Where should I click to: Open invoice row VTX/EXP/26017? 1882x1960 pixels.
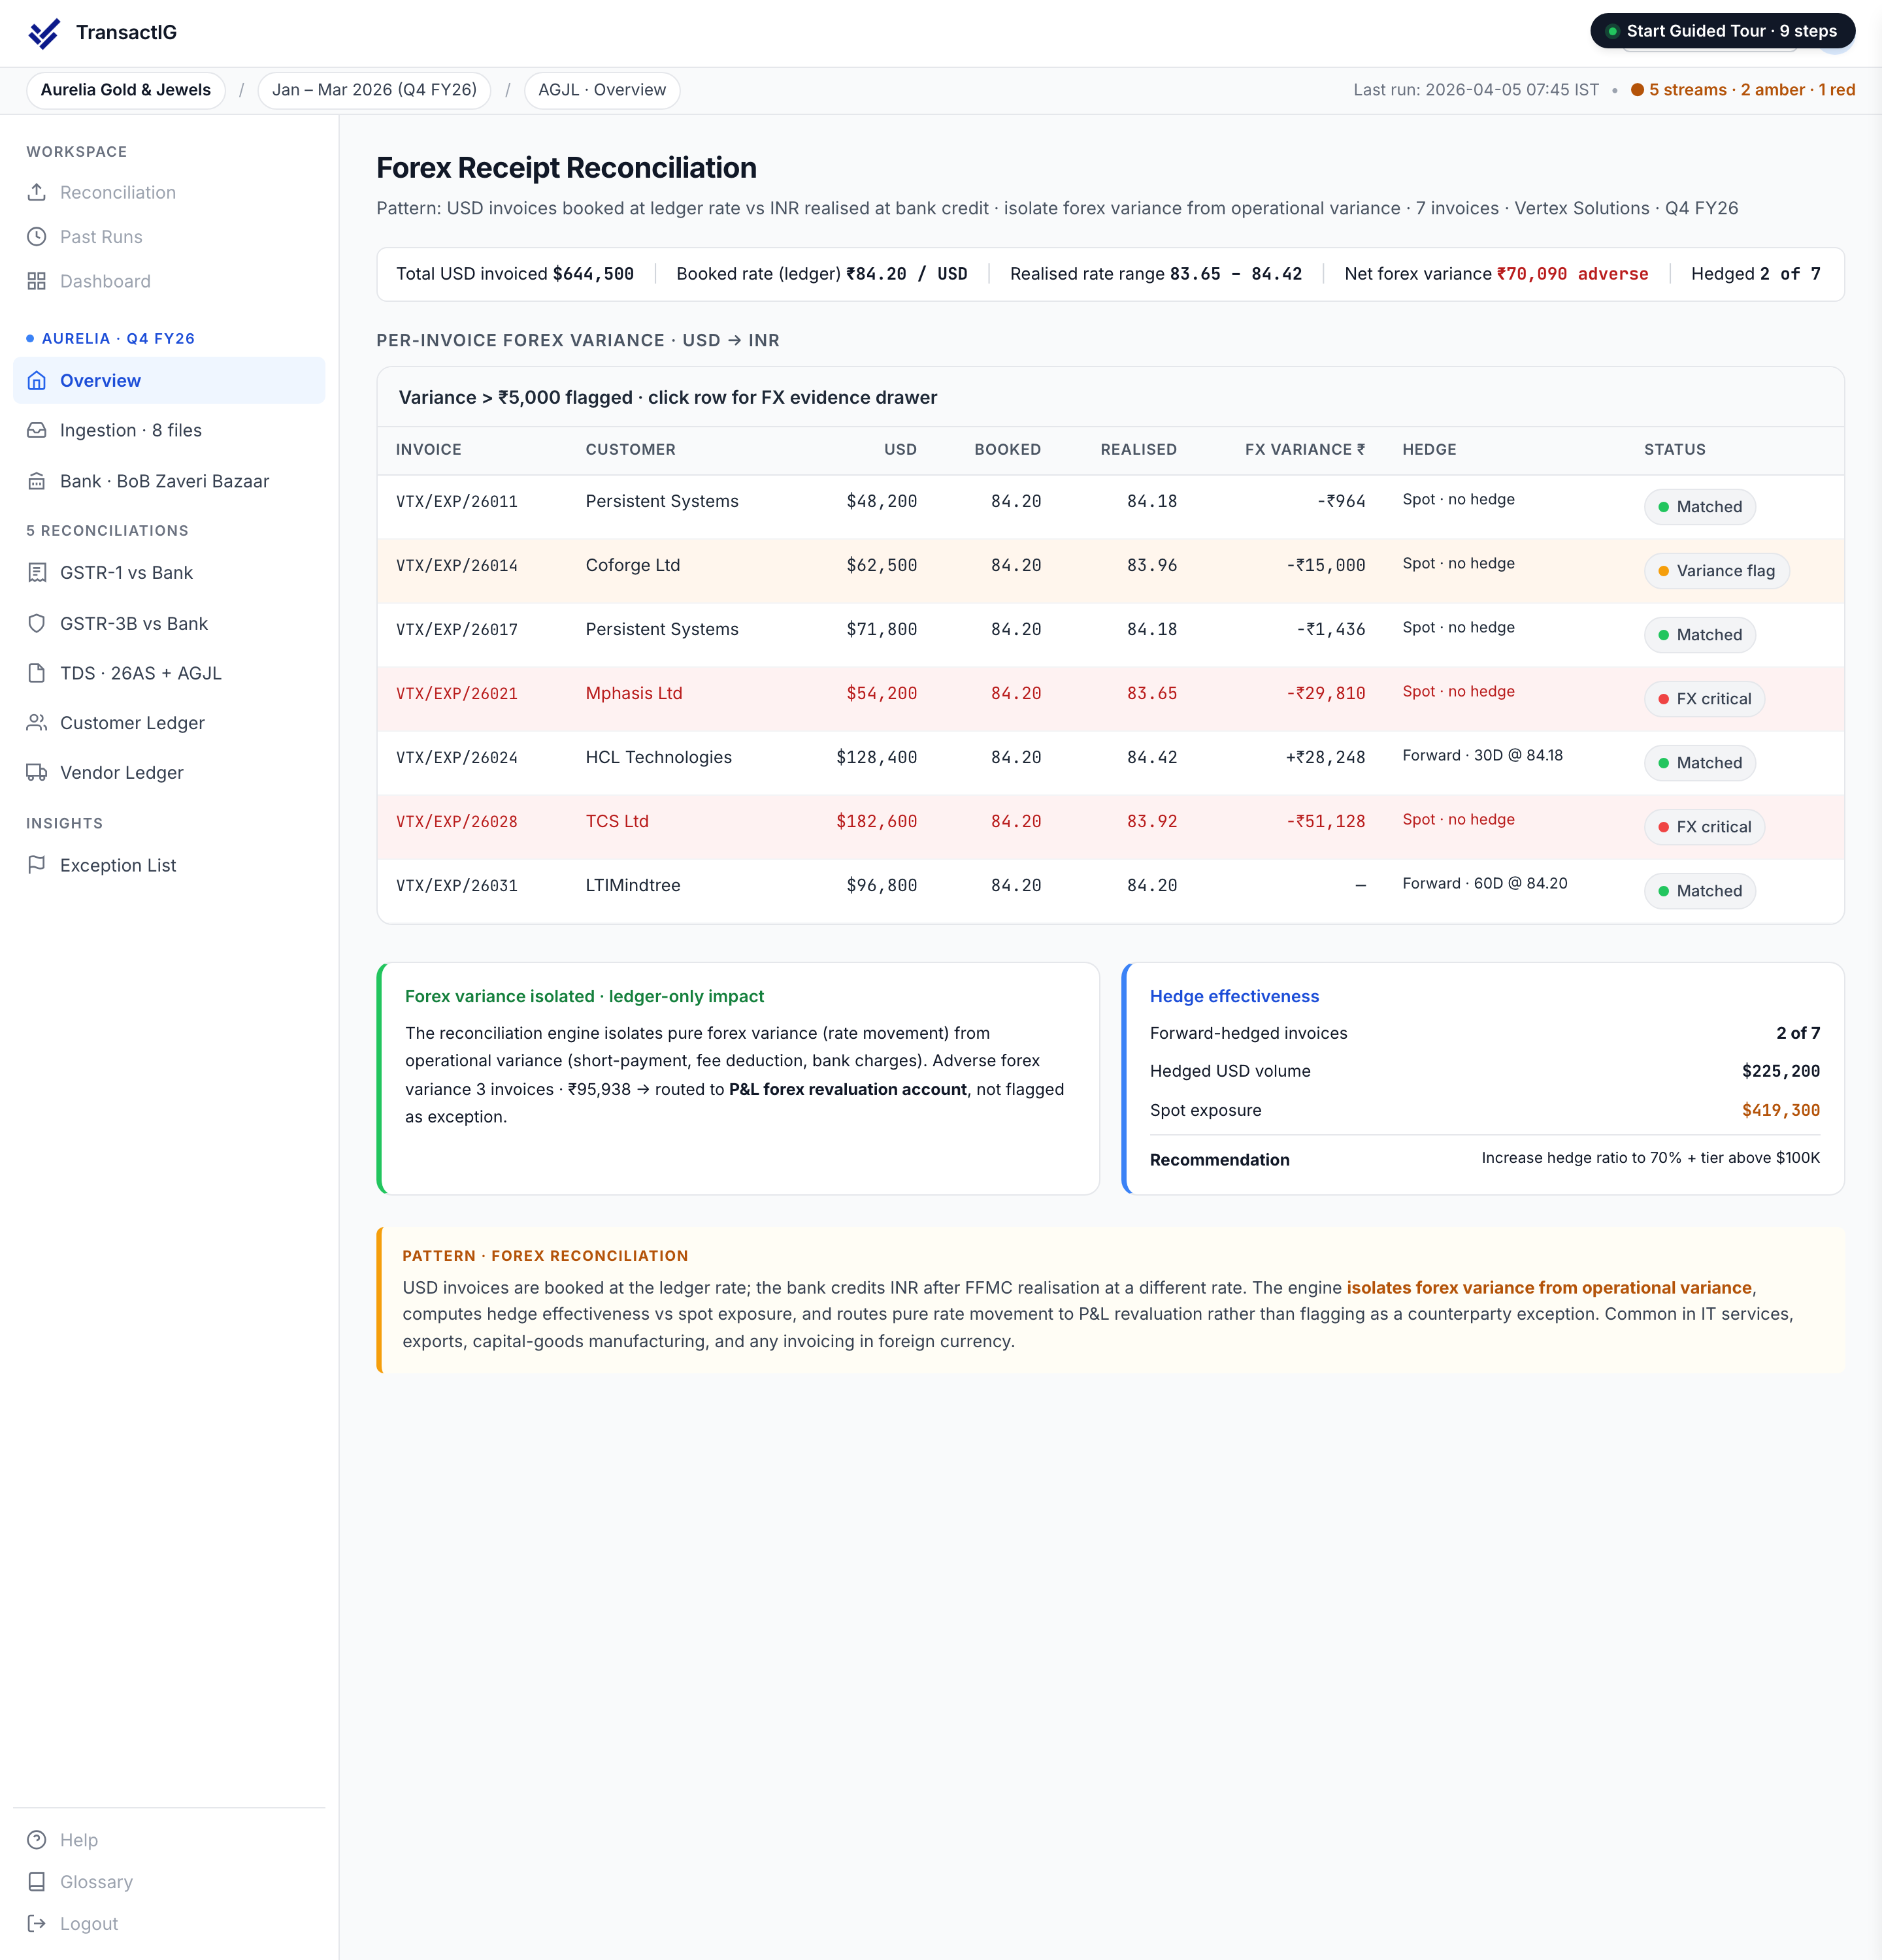pos(1110,635)
